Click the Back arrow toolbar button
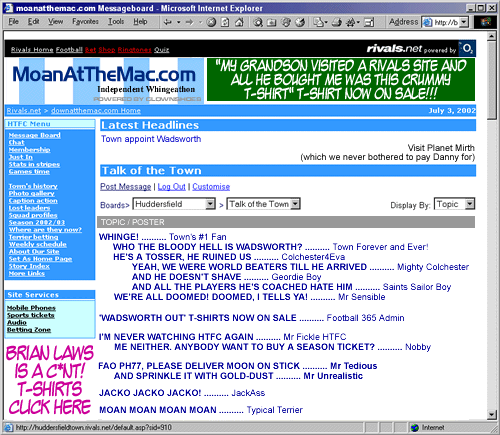 (168, 22)
